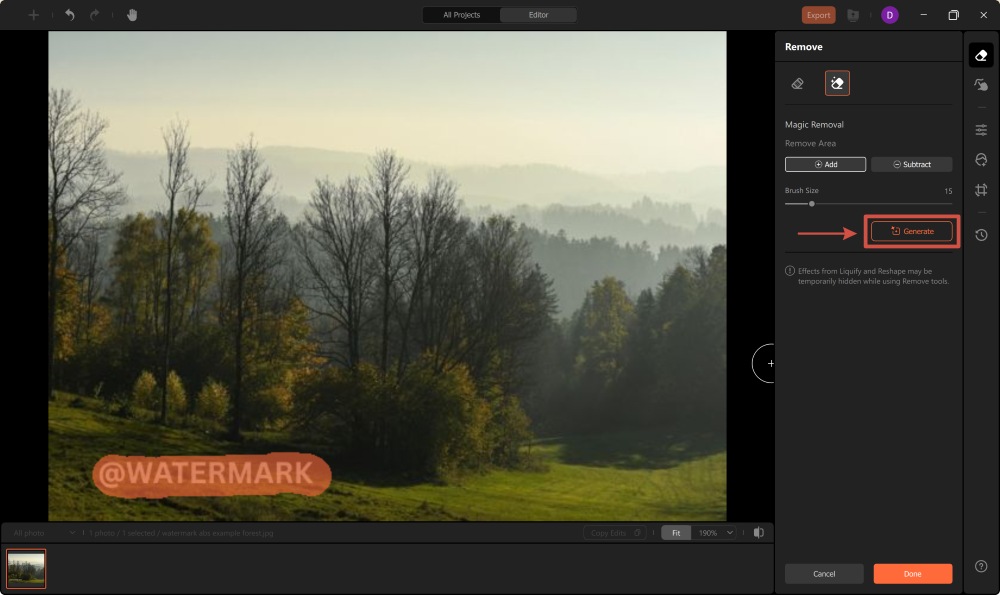Select the Crop tool icon

(981, 189)
